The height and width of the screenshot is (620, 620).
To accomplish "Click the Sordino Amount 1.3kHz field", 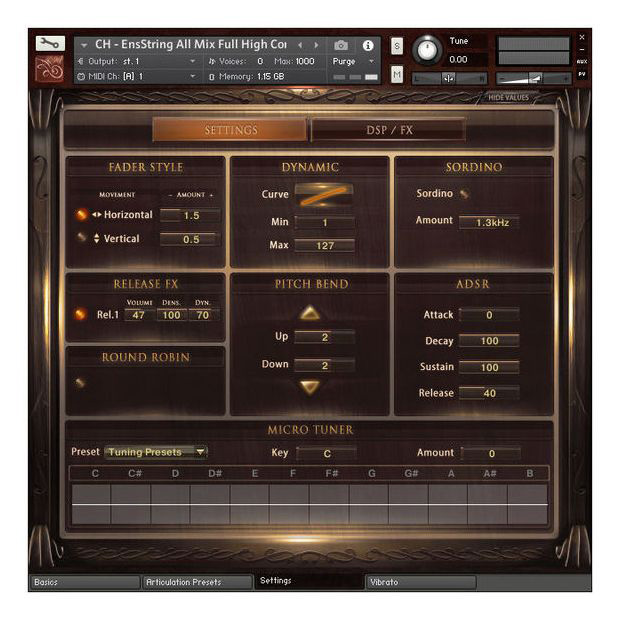I will (x=490, y=222).
